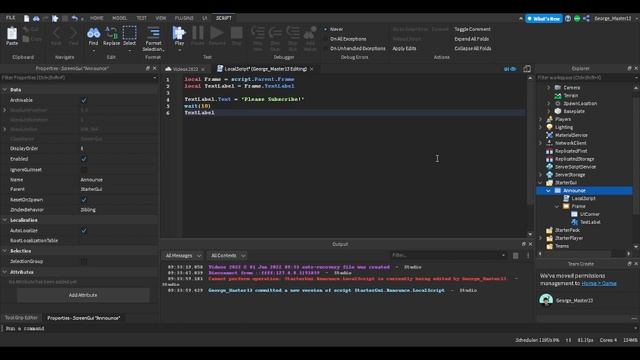Follow the Home > Game link
Image resolution: width=640 pixels, height=360 pixels.
pyautogui.click(x=599, y=283)
